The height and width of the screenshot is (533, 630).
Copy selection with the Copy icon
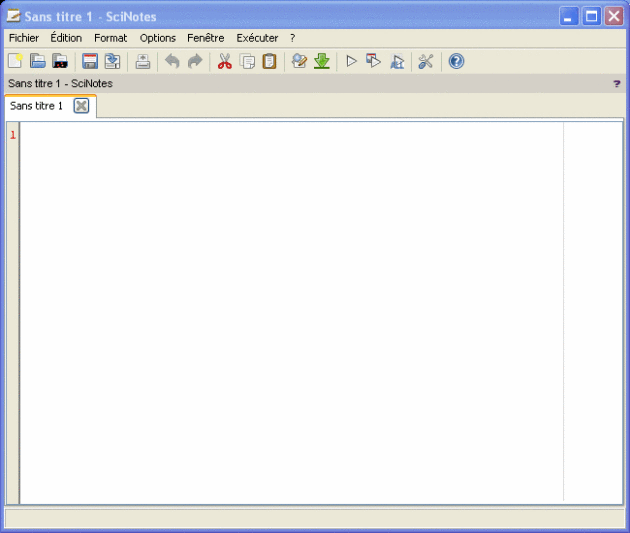pyautogui.click(x=247, y=61)
